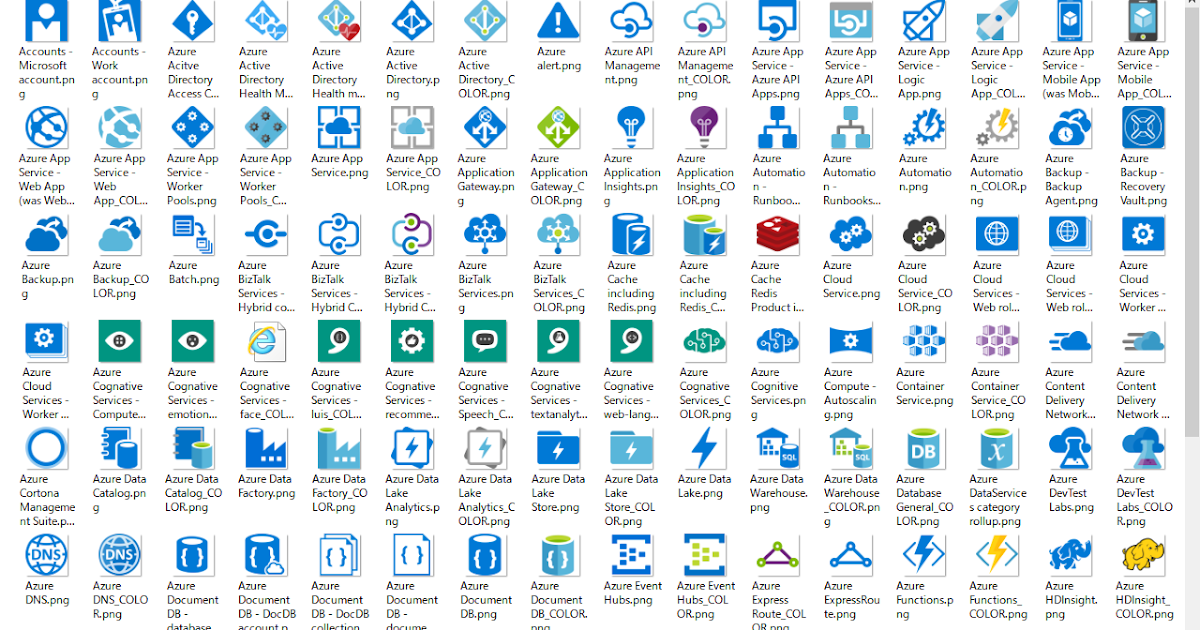The height and width of the screenshot is (630, 1200).
Task: Select the Azure Data Warehouse.png SQL icon
Action: 778,448
